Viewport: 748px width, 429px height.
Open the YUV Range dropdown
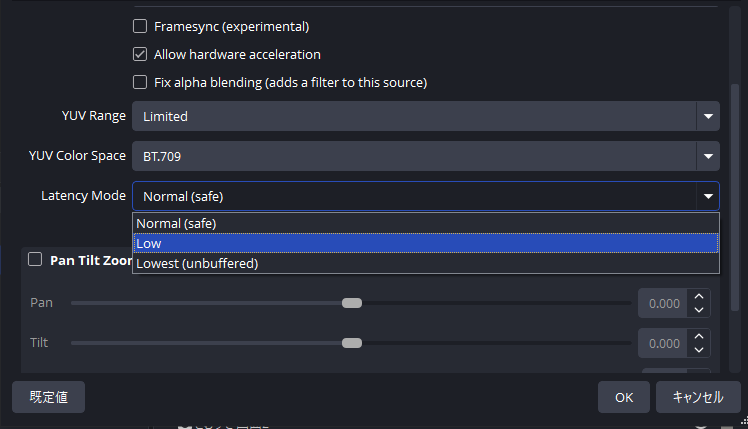point(425,116)
